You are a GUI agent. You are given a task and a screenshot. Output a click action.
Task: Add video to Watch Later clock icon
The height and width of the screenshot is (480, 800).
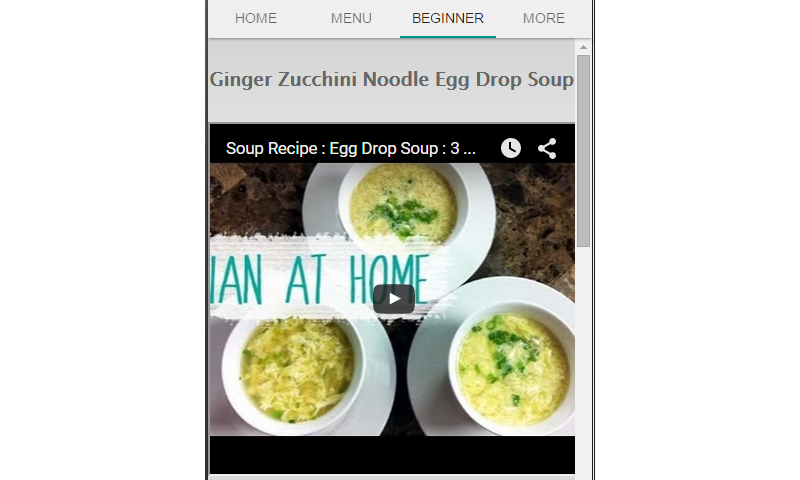511,148
